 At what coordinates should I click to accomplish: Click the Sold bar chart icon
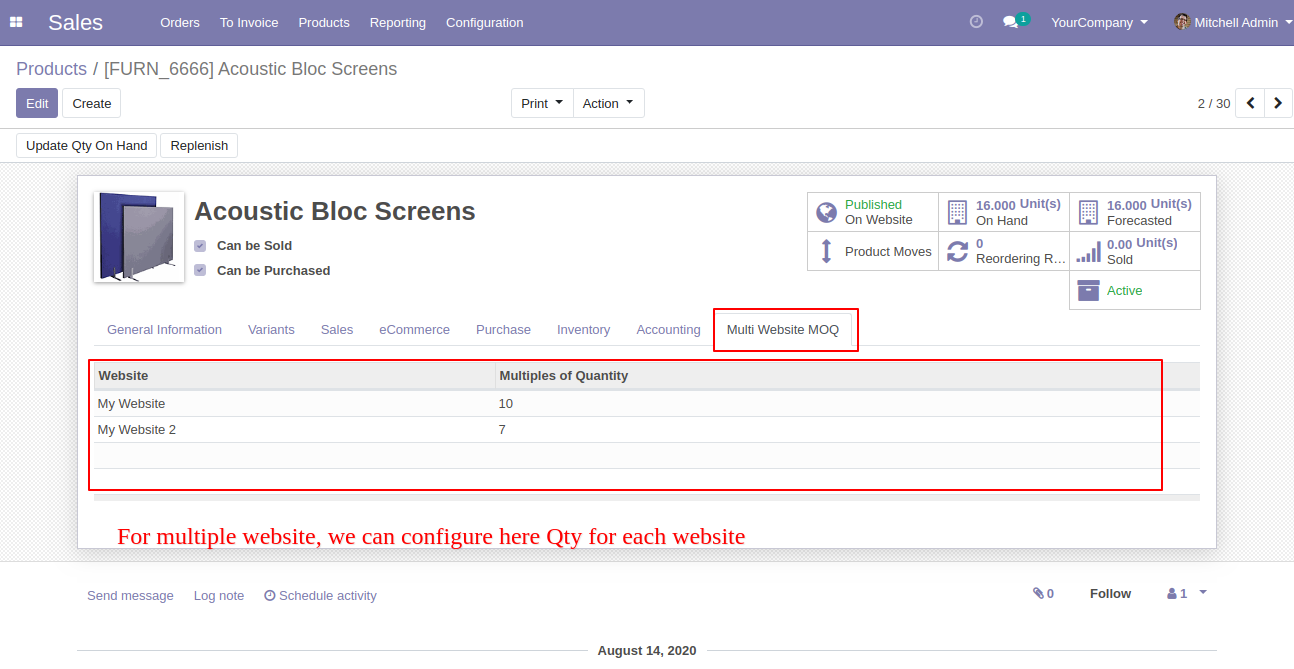coord(1088,251)
